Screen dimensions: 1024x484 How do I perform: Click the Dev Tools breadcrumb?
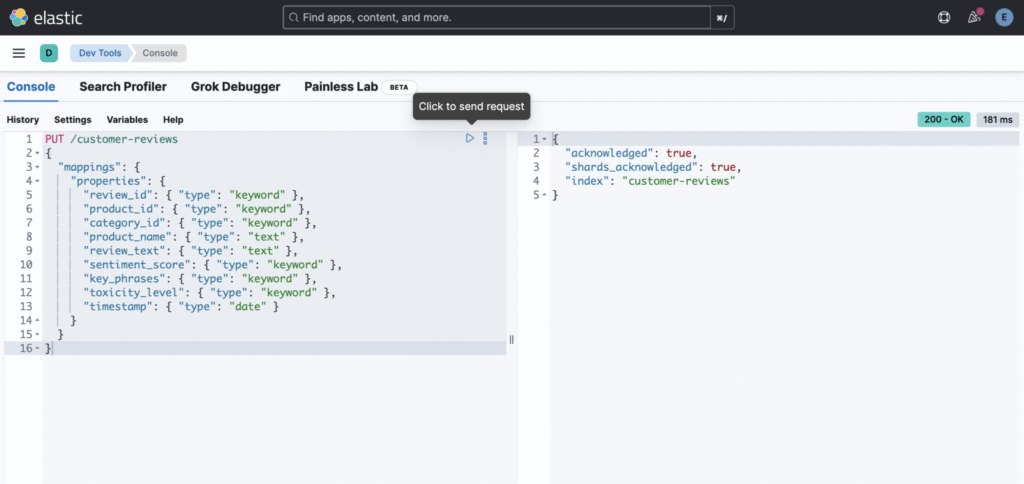[100, 53]
